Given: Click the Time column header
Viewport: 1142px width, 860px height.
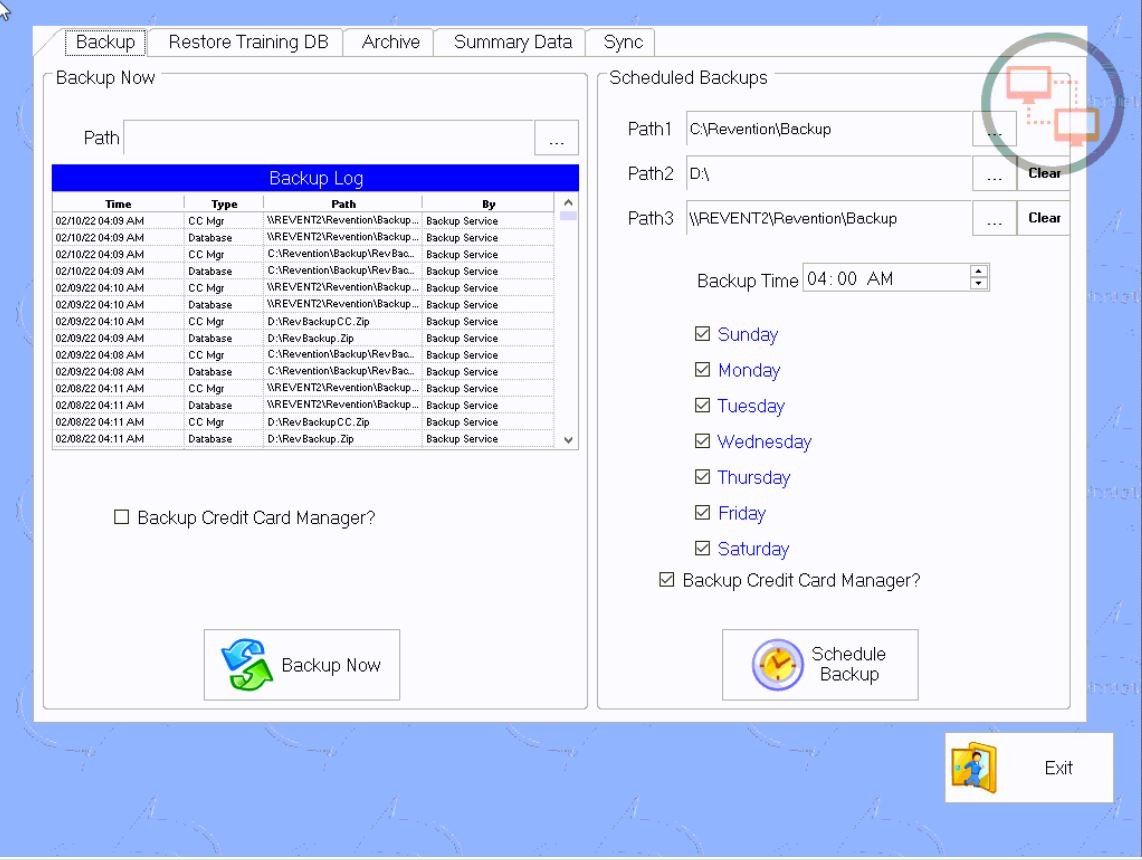Looking at the screenshot, I should click(x=118, y=204).
